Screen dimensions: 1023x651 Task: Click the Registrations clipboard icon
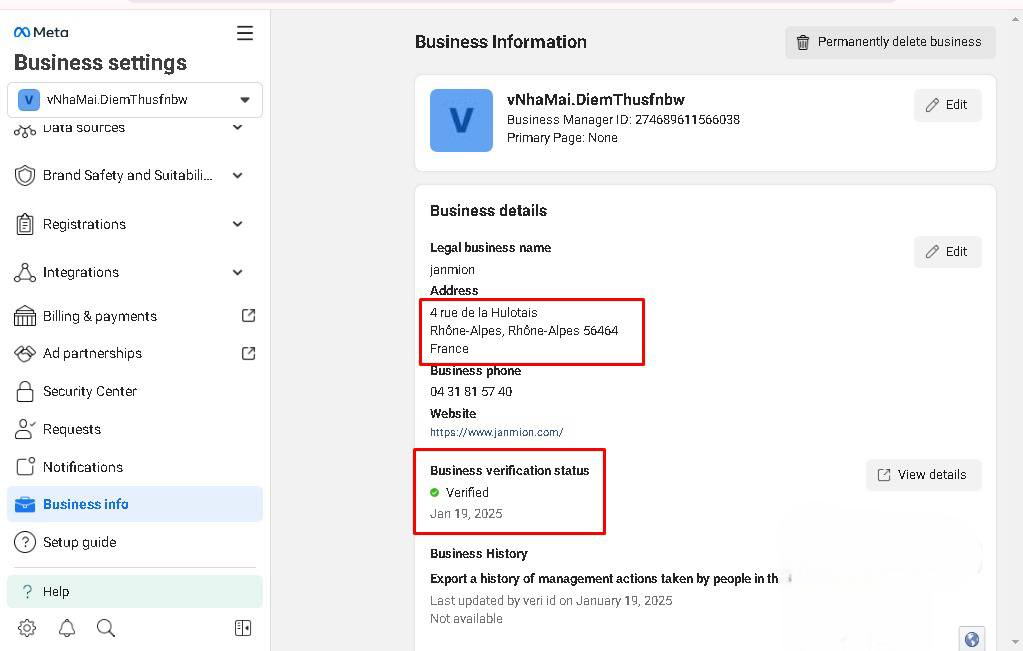tap(25, 224)
